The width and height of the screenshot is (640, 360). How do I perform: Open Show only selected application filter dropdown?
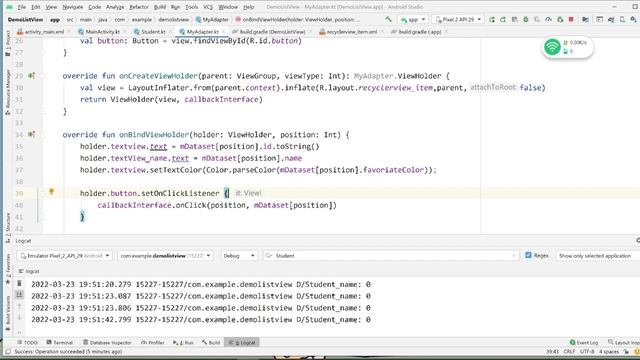(x=598, y=256)
